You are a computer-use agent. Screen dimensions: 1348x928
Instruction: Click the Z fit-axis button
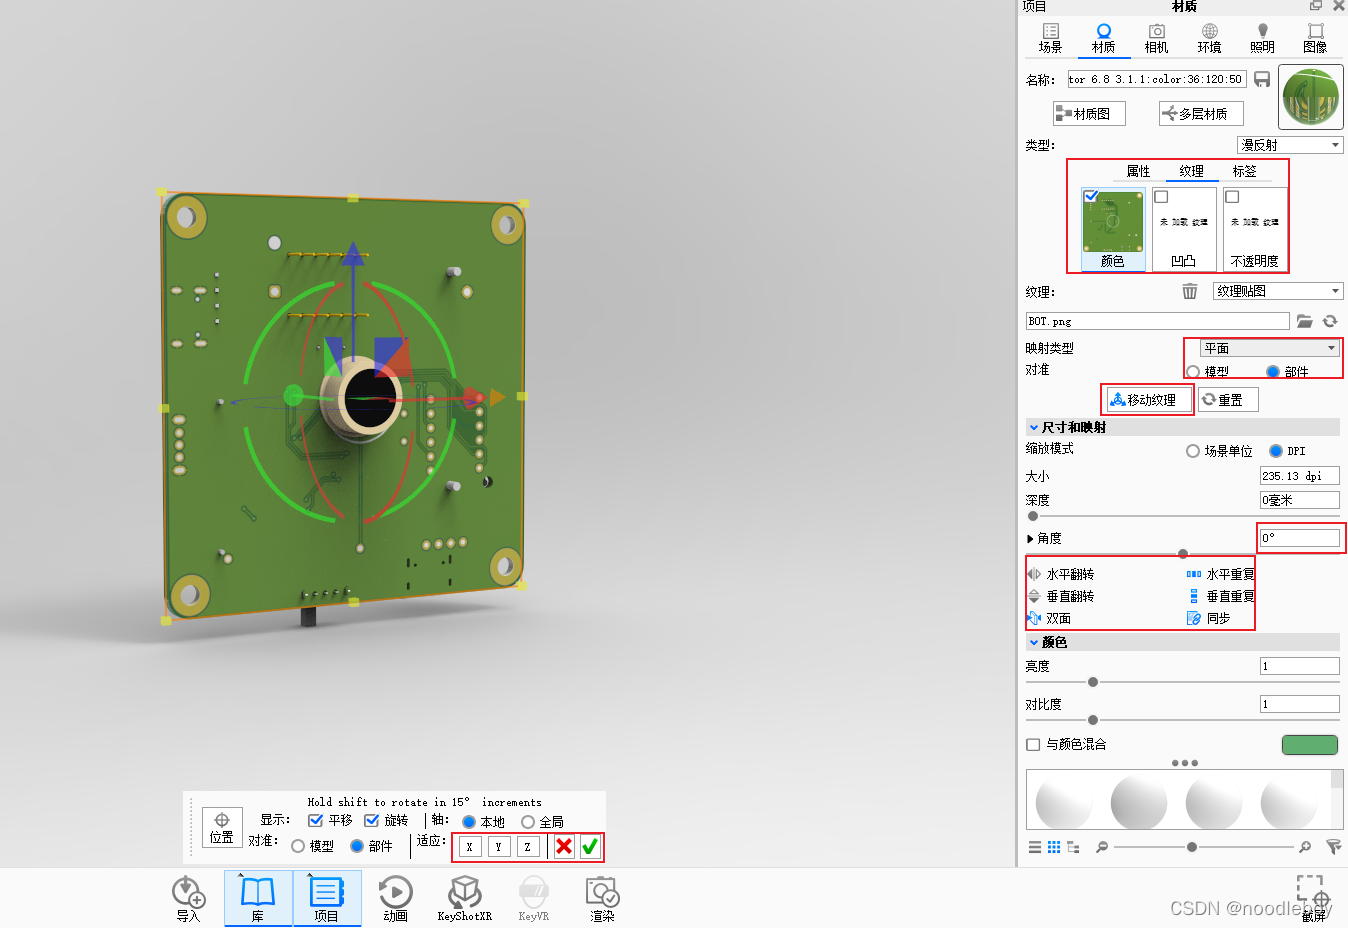(x=527, y=846)
